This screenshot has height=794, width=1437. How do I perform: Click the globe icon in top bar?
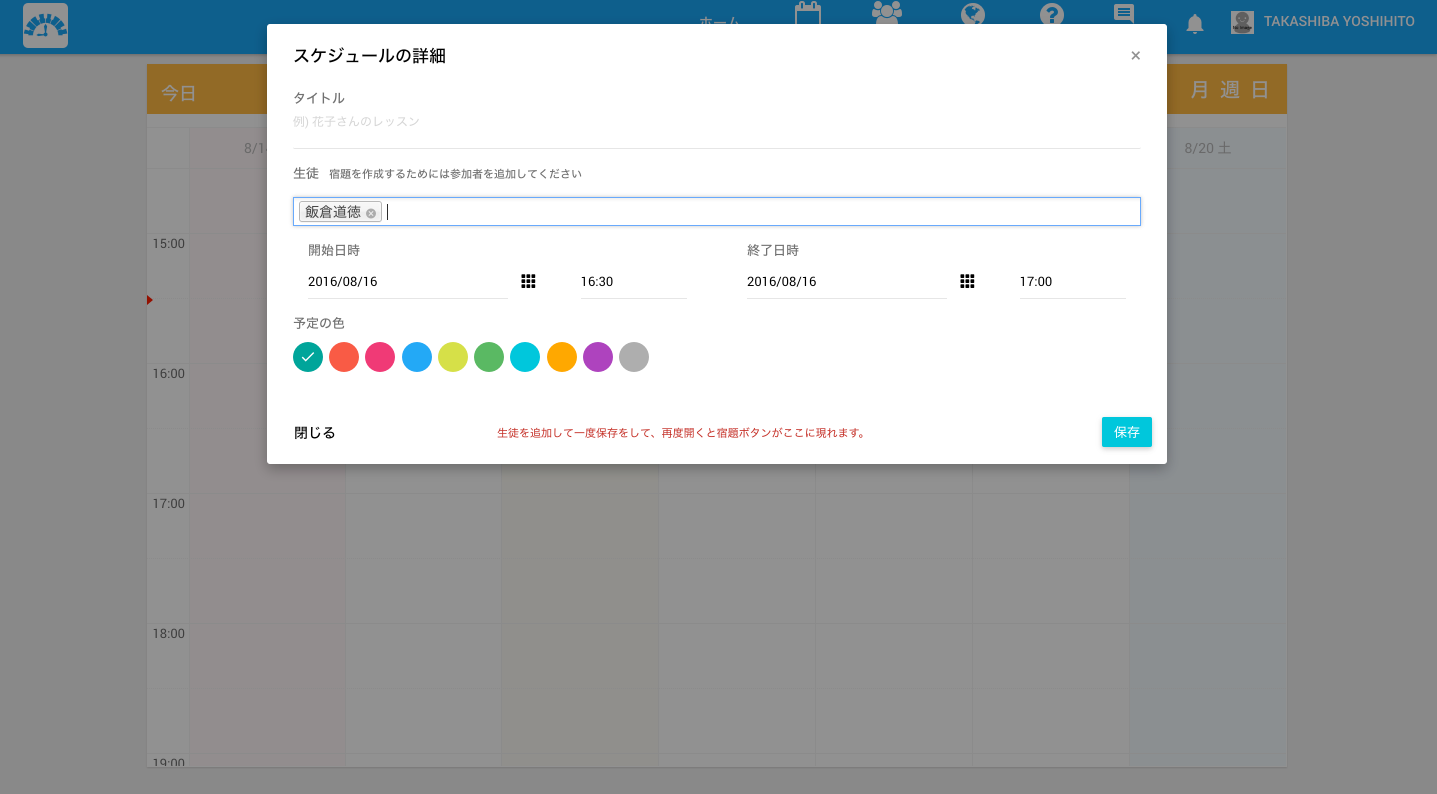pyautogui.click(x=972, y=14)
